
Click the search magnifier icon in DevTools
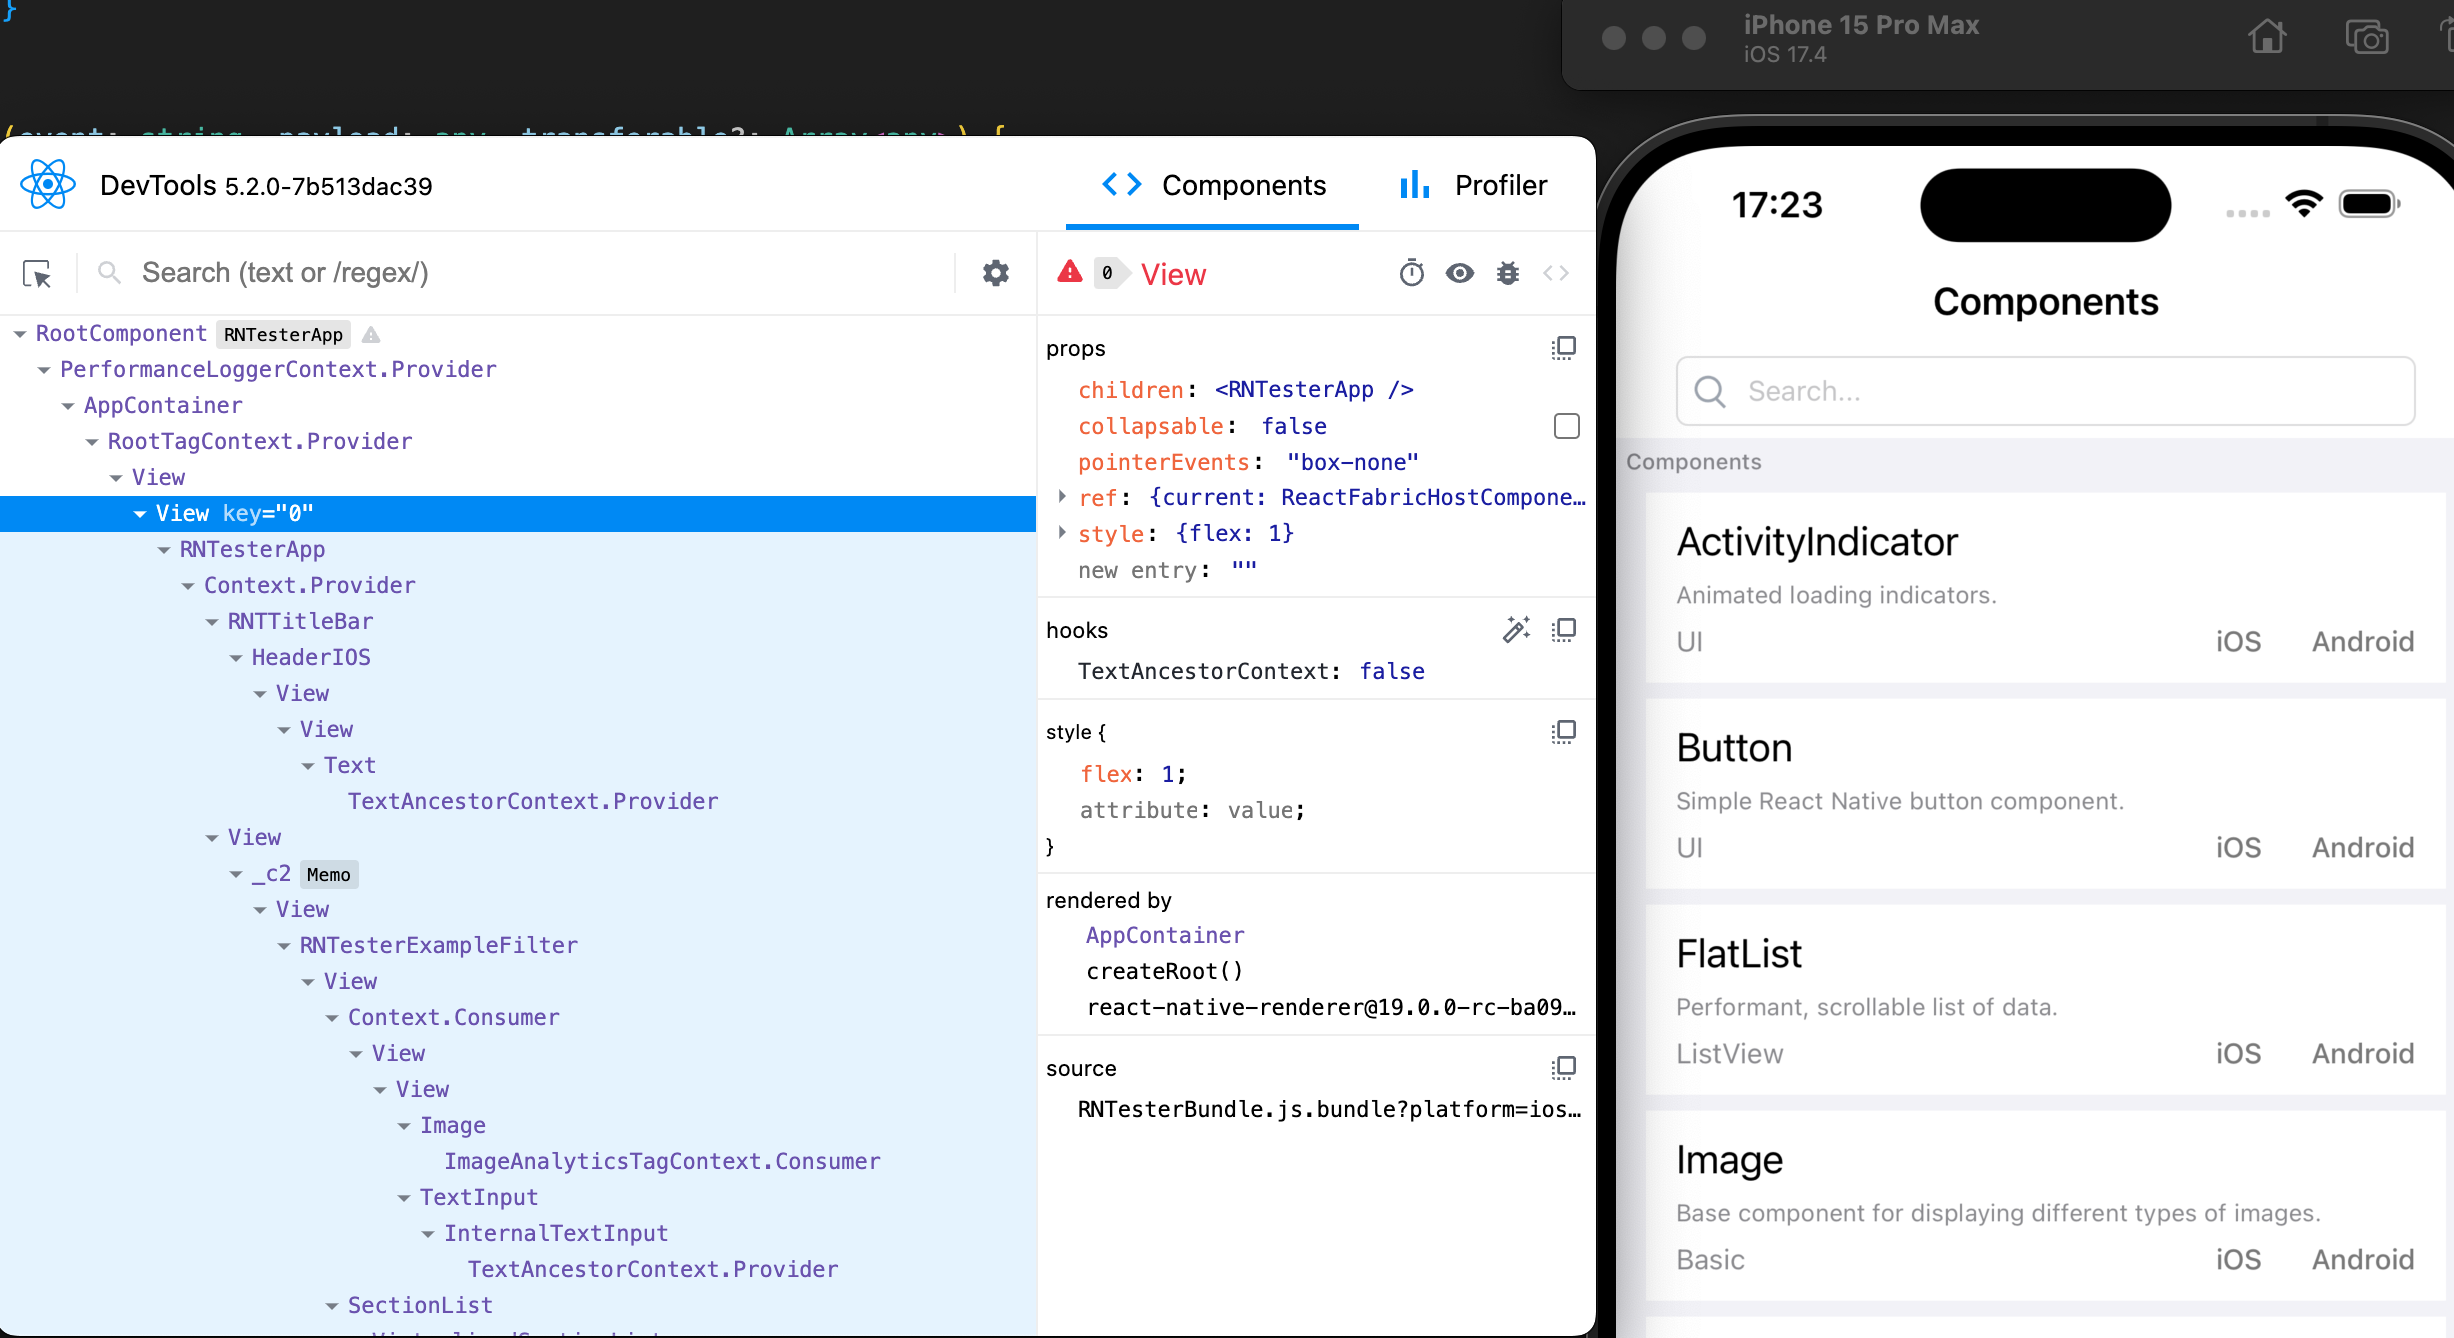click(109, 272)
